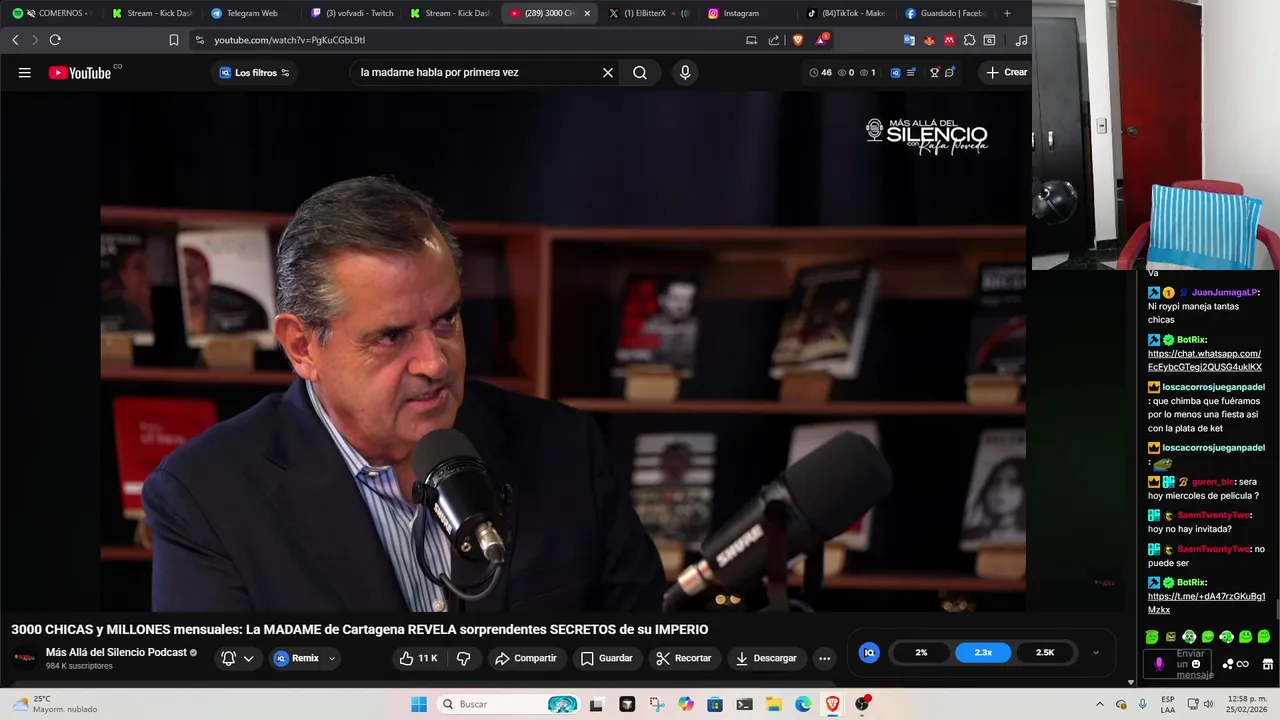
Task: Open the three-dot more actions menu
Action: [x=824, y=658]
